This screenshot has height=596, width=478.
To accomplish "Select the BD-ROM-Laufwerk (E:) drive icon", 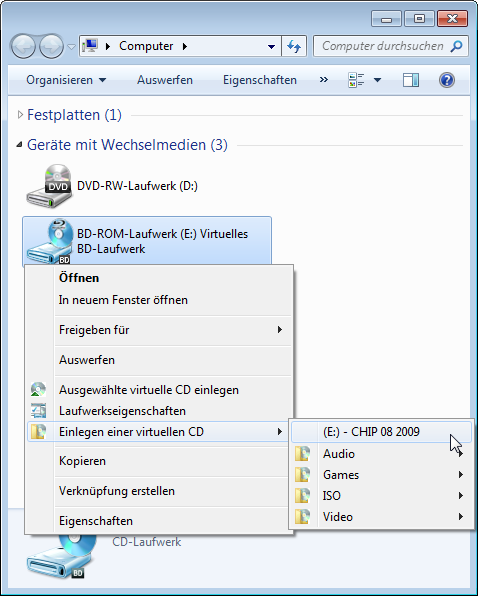I will coord(49,242).
